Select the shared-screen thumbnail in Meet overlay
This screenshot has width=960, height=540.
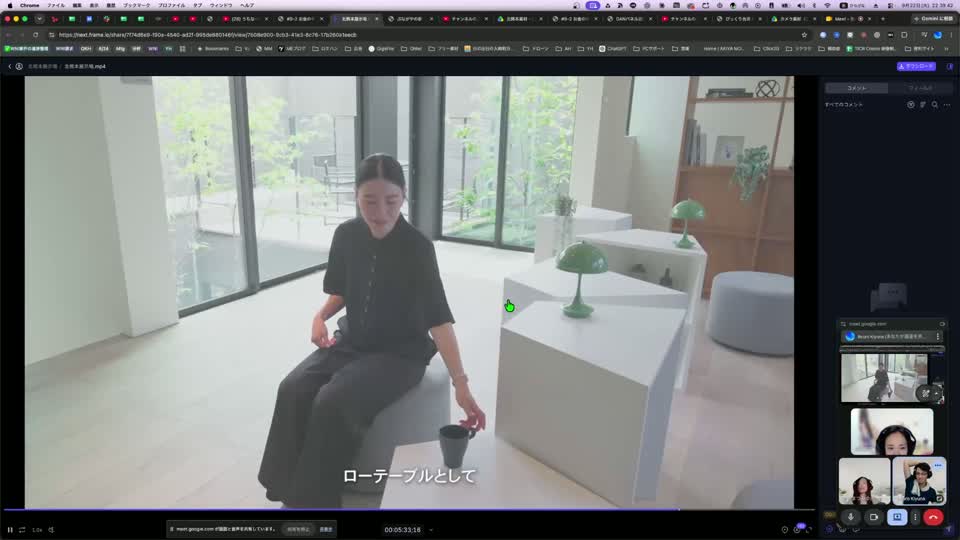point(884,378)
